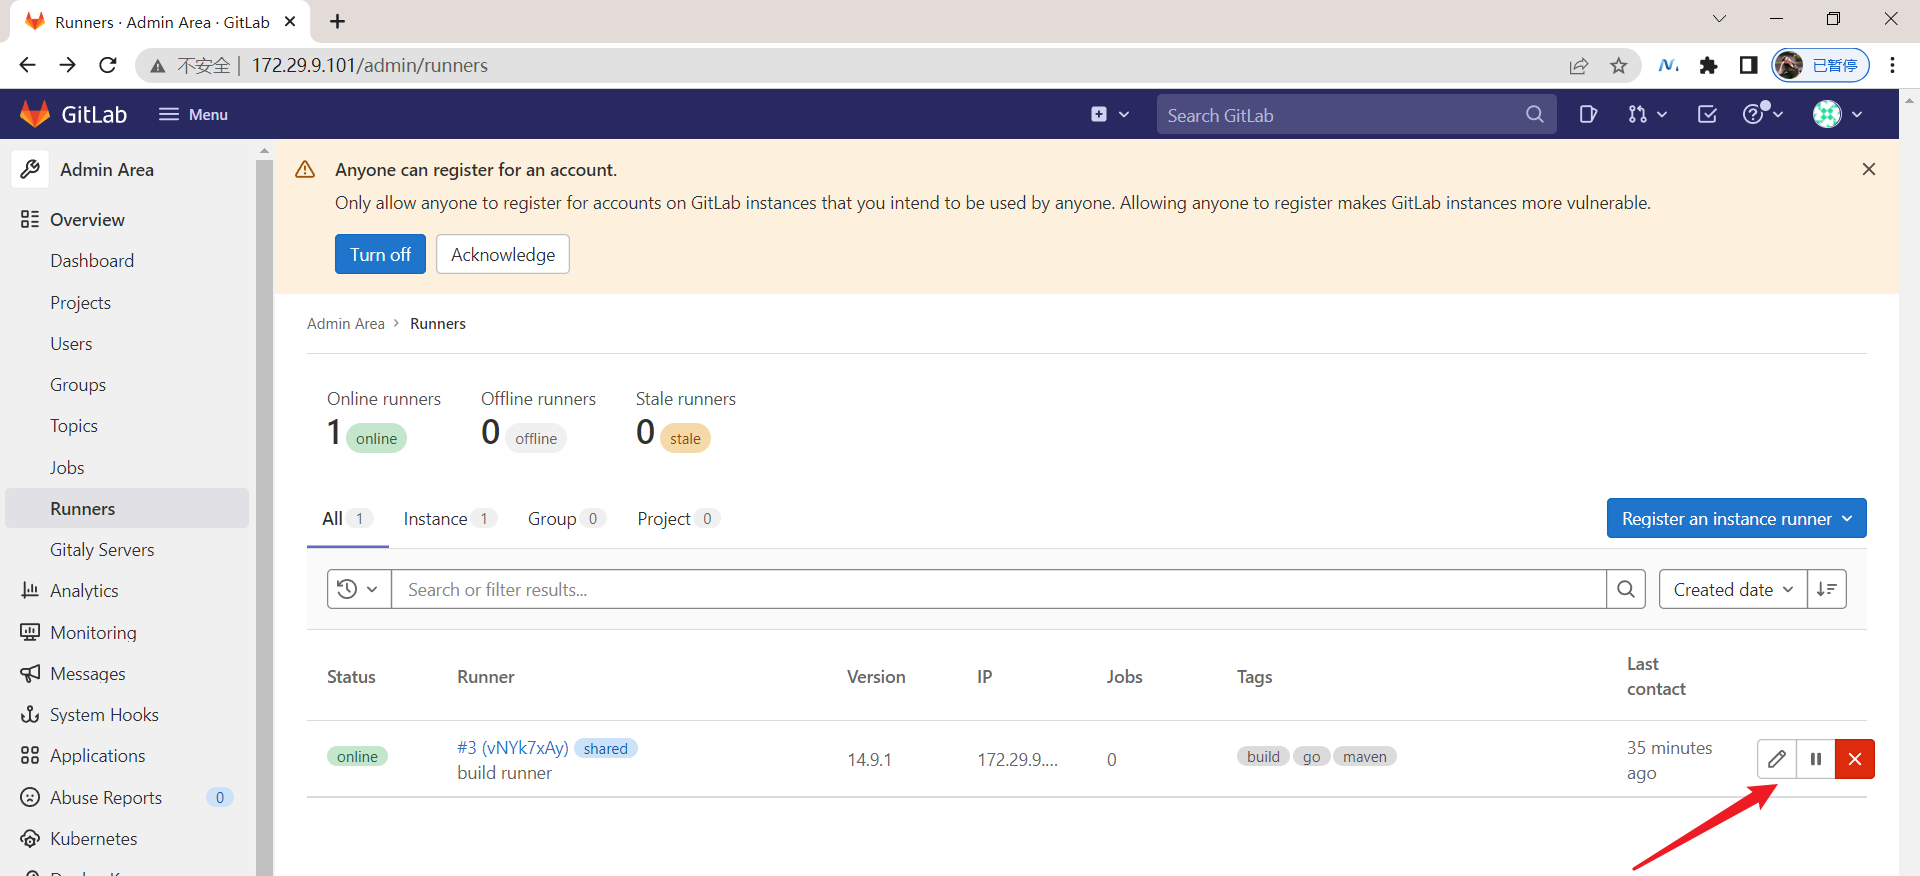Switch to the Group runners tab
Screen dimensions: 1920x876
(566, 518)
